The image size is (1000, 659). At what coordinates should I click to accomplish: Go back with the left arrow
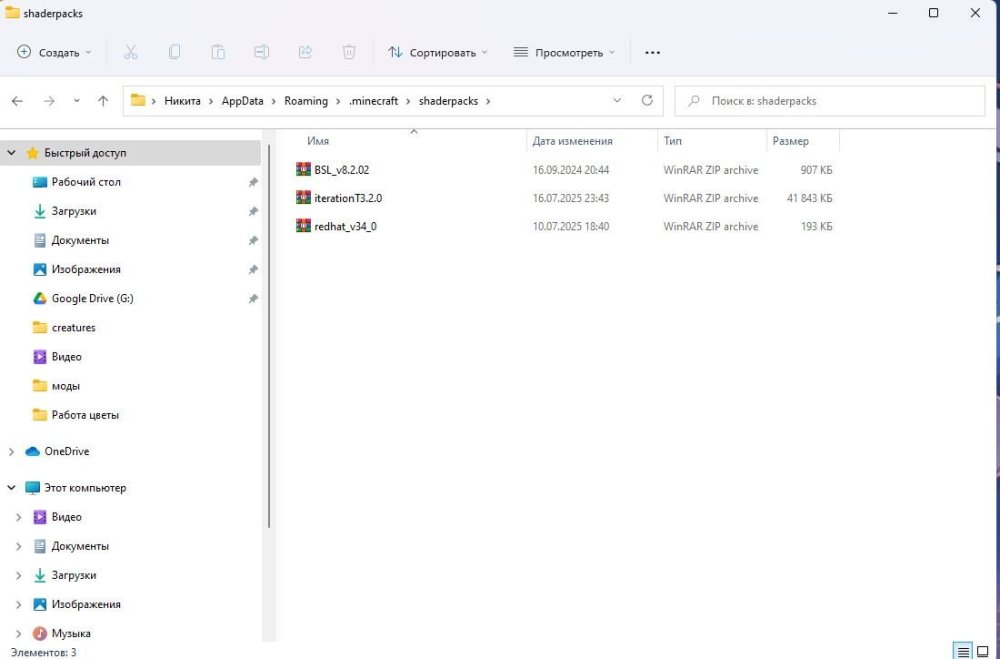pos(17,101)
